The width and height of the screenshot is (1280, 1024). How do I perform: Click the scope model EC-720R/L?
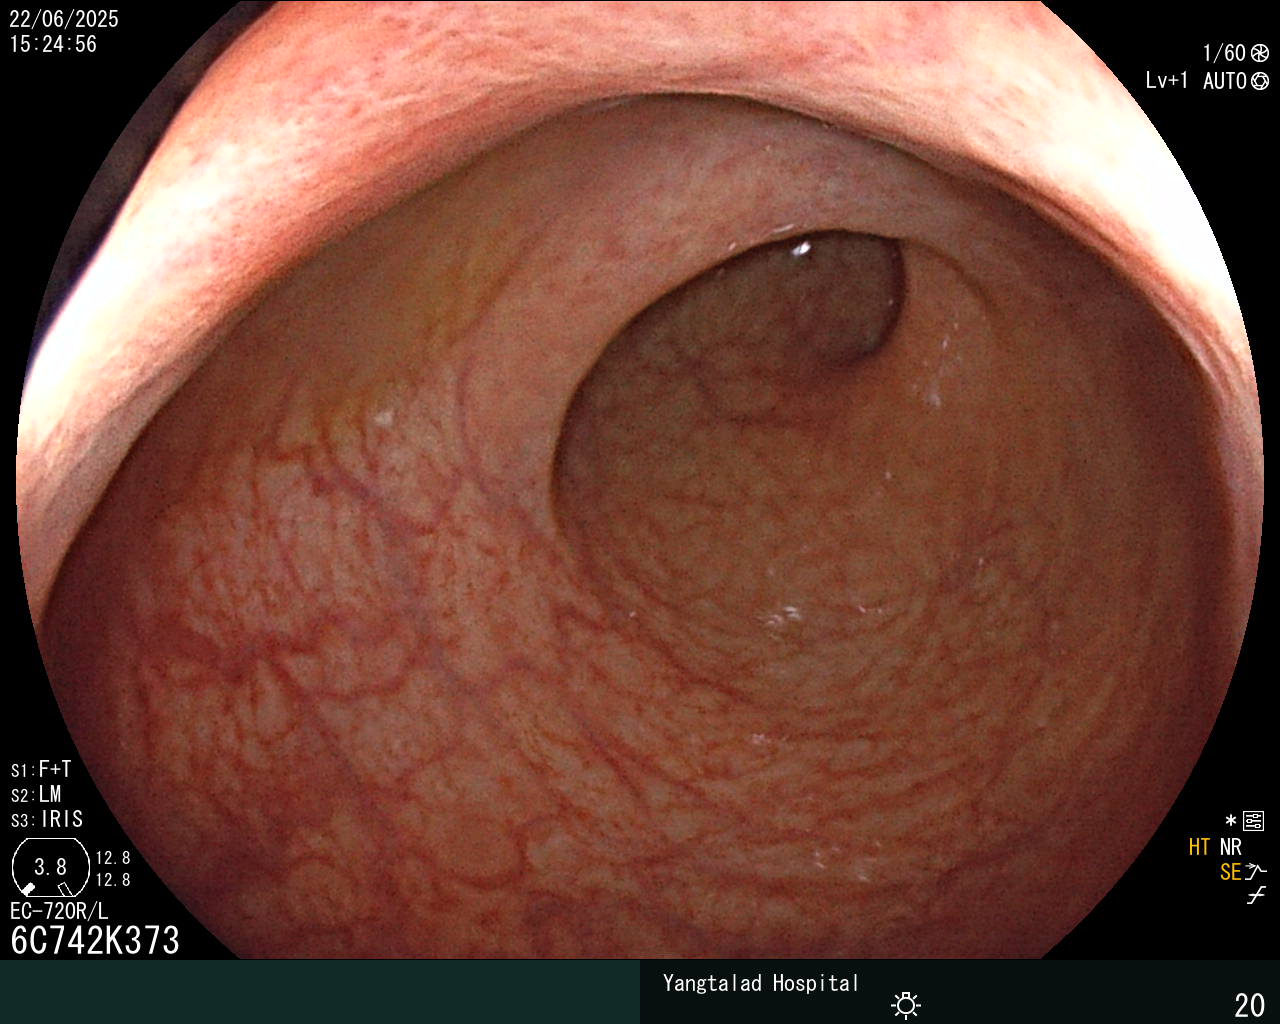59,911
